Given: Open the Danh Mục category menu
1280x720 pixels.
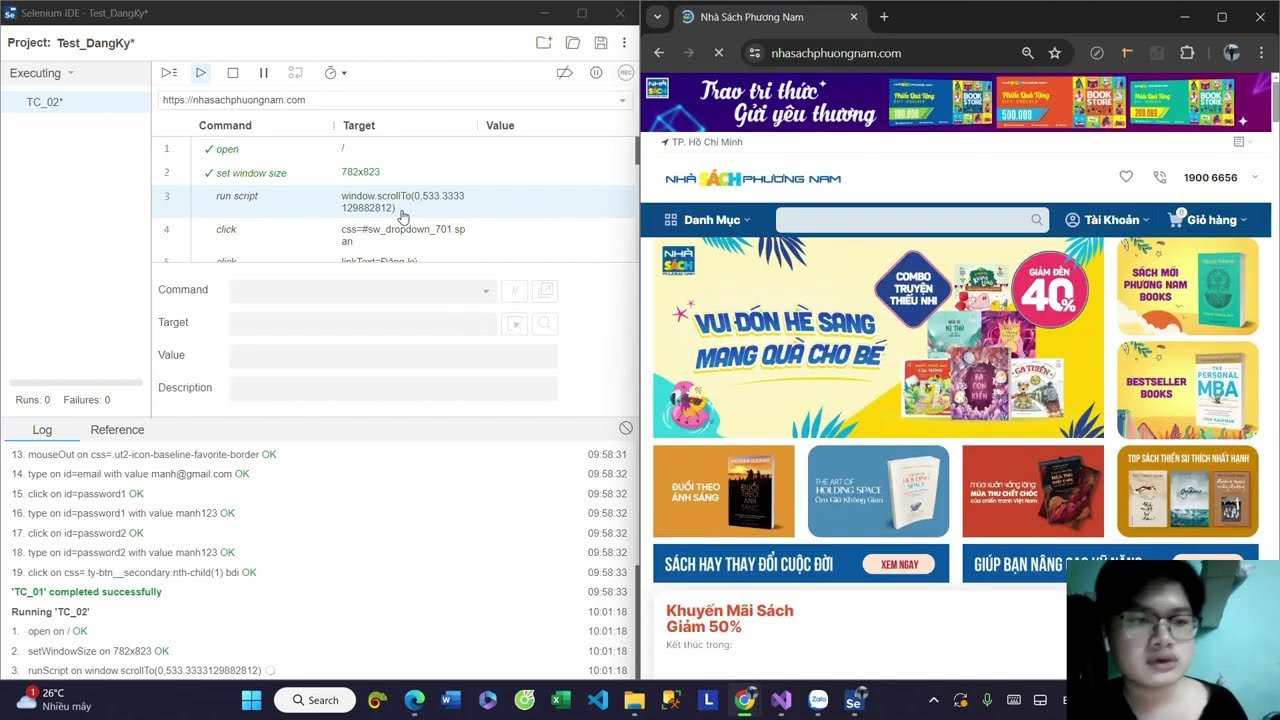Looking at the screenshot, I should 707,220.
